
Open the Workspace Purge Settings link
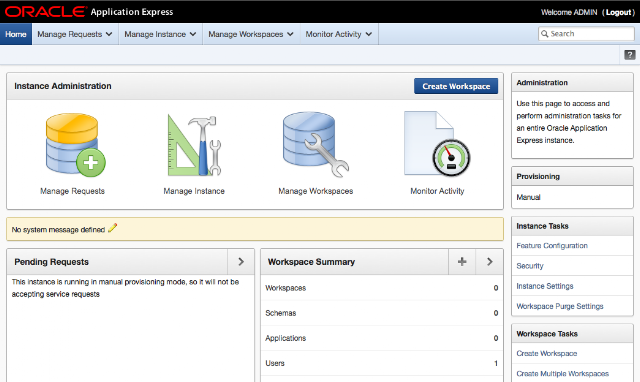[560, 306]
